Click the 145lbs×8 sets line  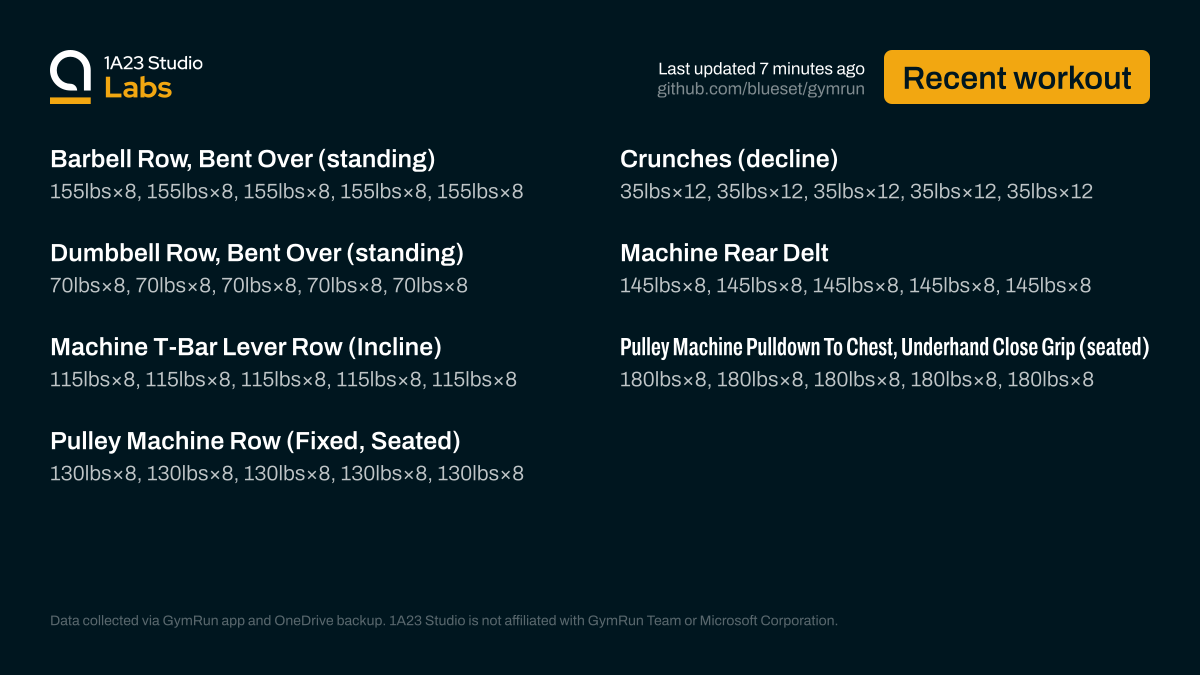point(855,286)
